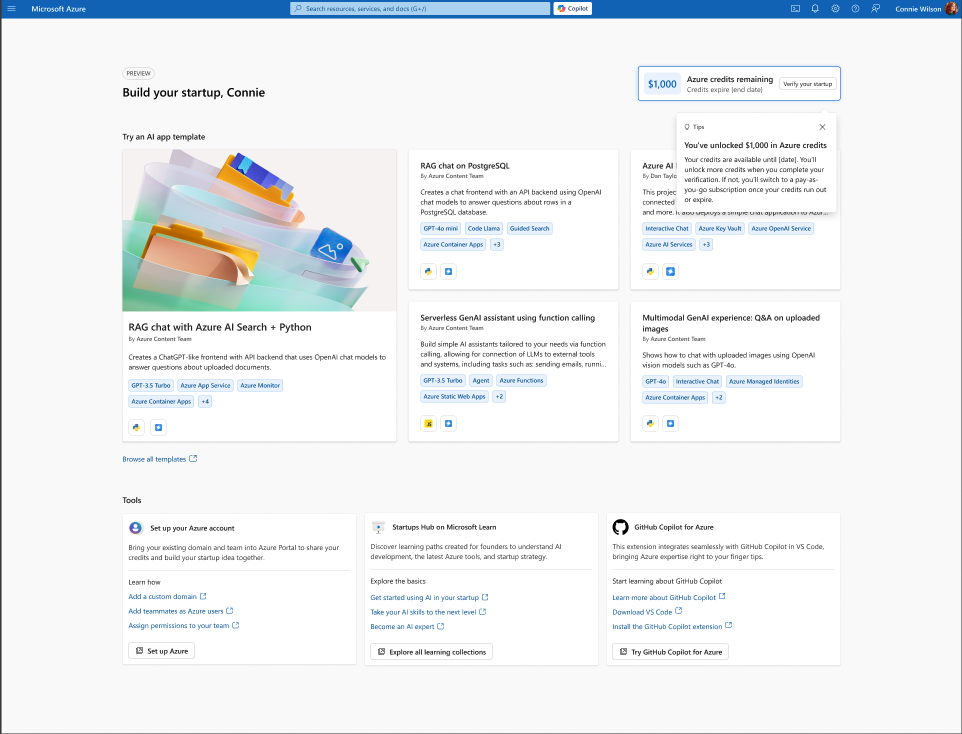The height and width of the screenshot is (734, 962).
Task: Open Cloud Shell from the top bar
Action: [795, 9]
